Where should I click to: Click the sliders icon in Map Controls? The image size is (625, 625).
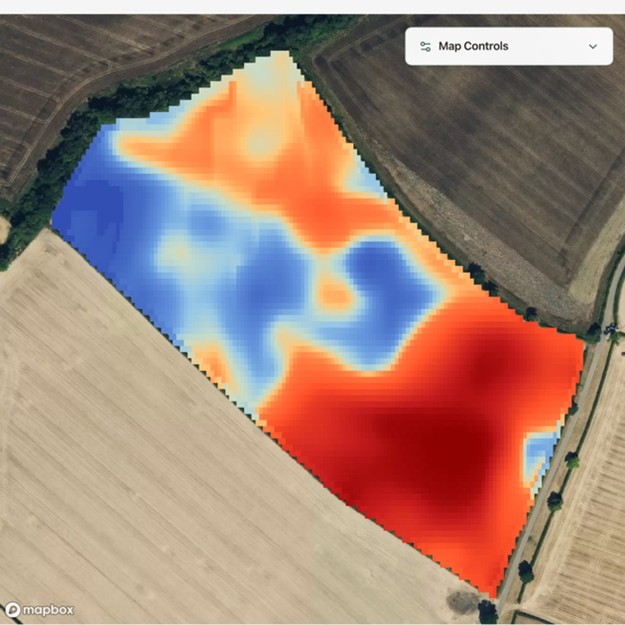pyautogui.click(x=425, y=47)
